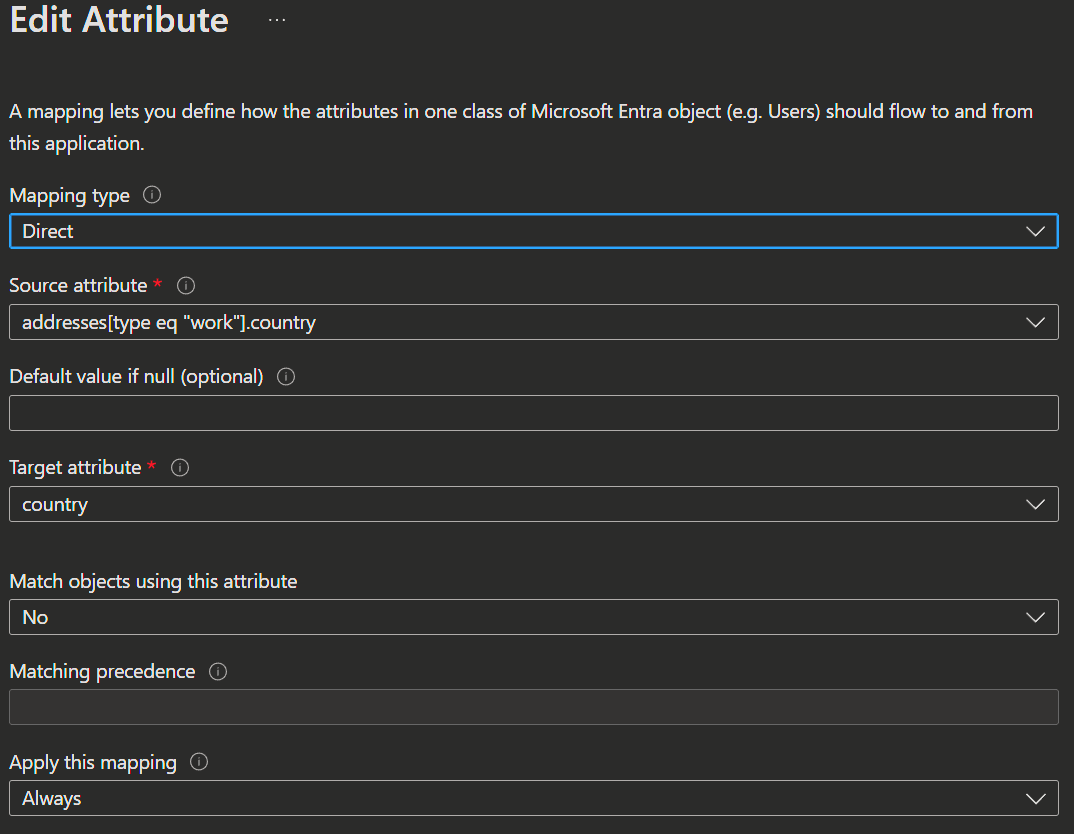Open the Match objects using this attribute dropdown
Screen dimensions: 1074x834
pyautogui.click(x=534, y=618)
